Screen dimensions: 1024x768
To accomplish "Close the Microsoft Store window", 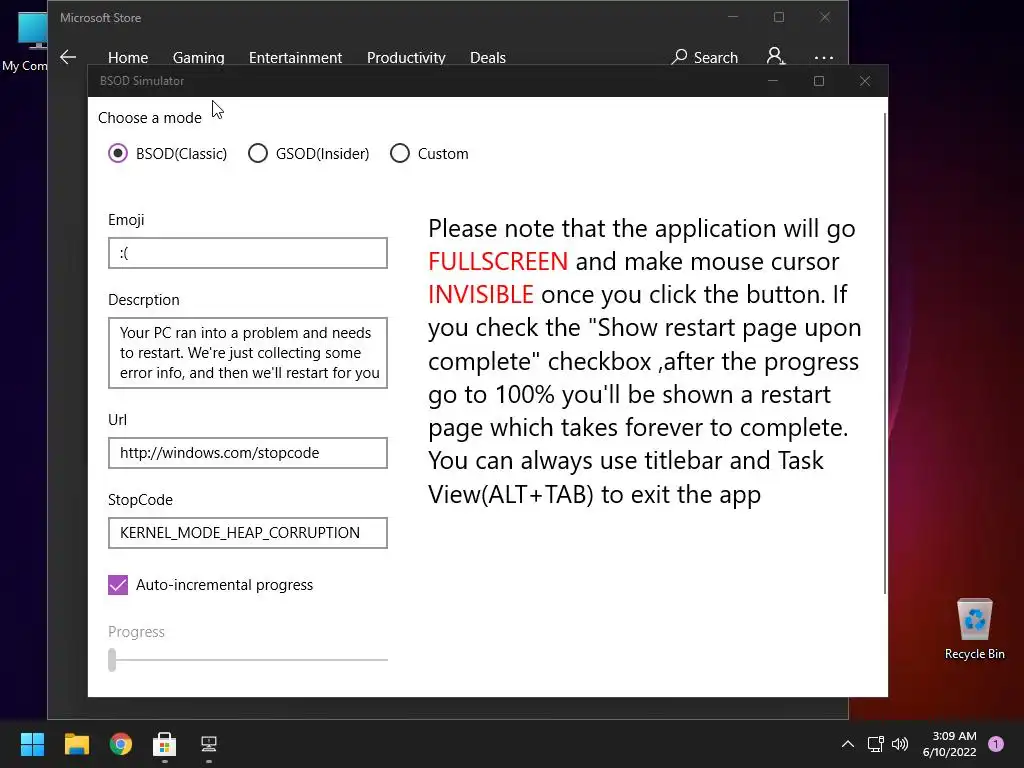I will tap(825, 18).
